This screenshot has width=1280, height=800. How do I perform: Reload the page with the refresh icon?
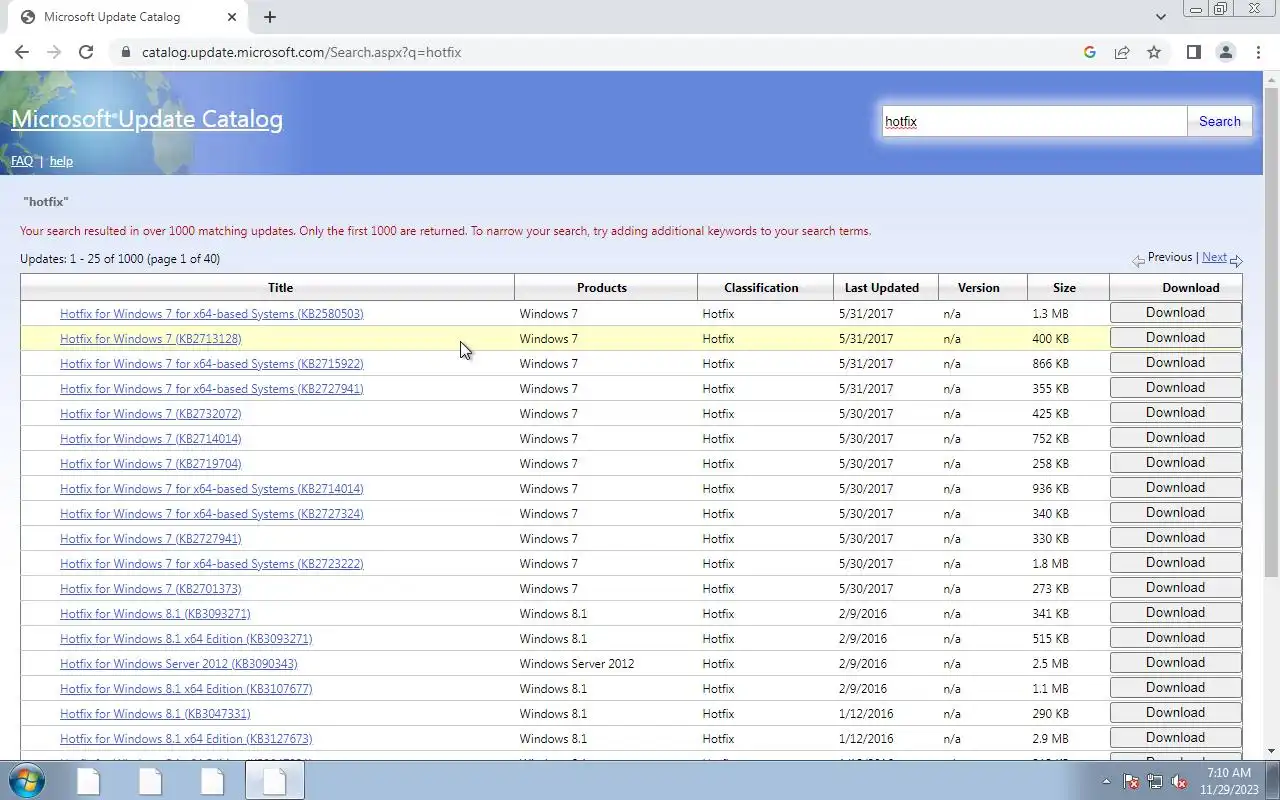[86, 52]
